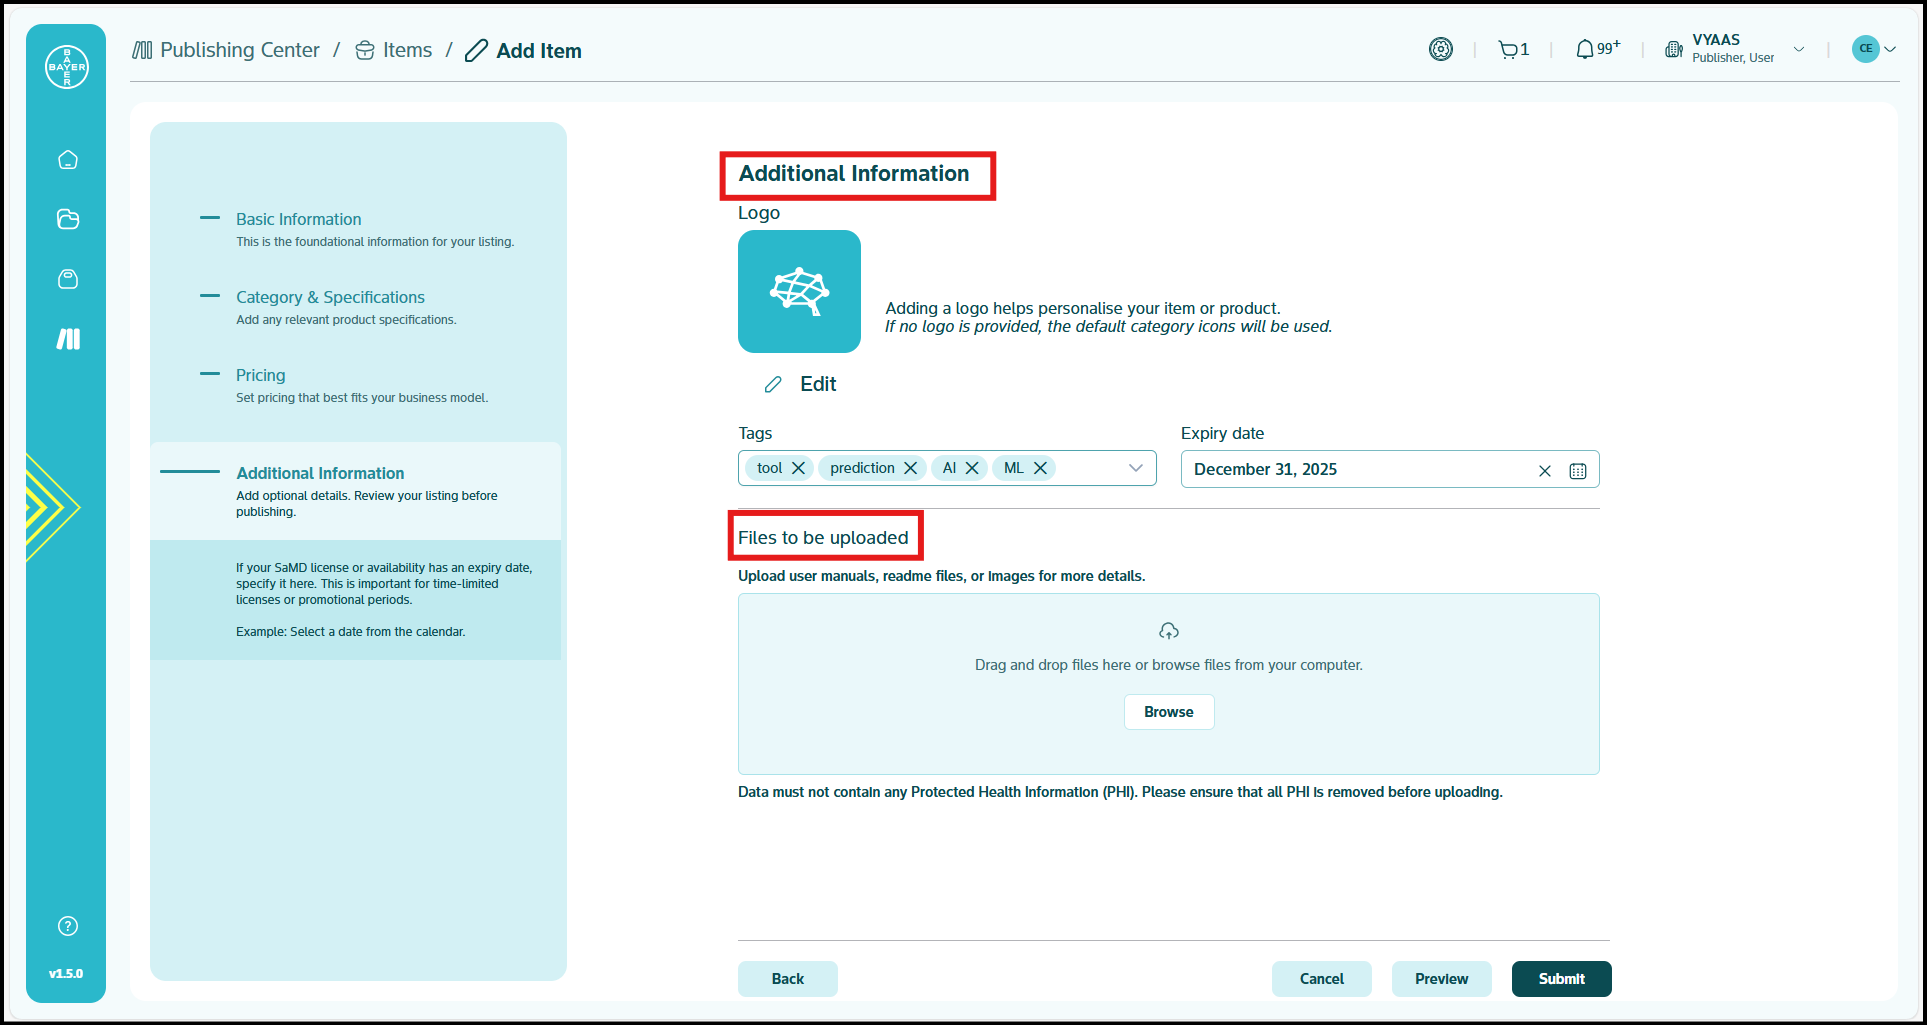
Task: Open the help question mark icon
Action: pyautogui.click(x=68, y=926)
